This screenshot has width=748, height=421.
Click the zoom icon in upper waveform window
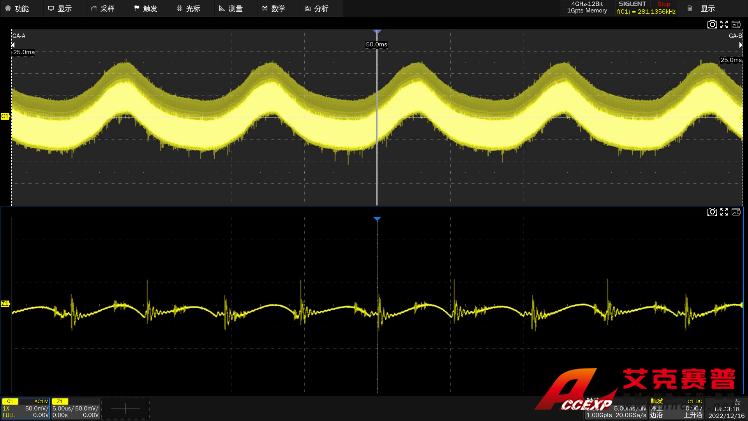point(724,24)
